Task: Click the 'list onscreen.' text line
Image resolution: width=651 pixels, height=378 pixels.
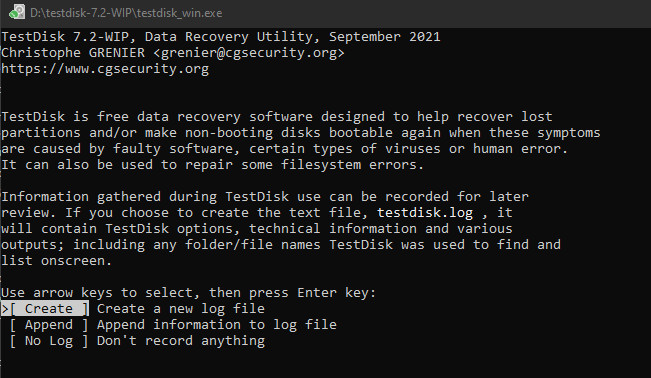Action: [56, 261]
